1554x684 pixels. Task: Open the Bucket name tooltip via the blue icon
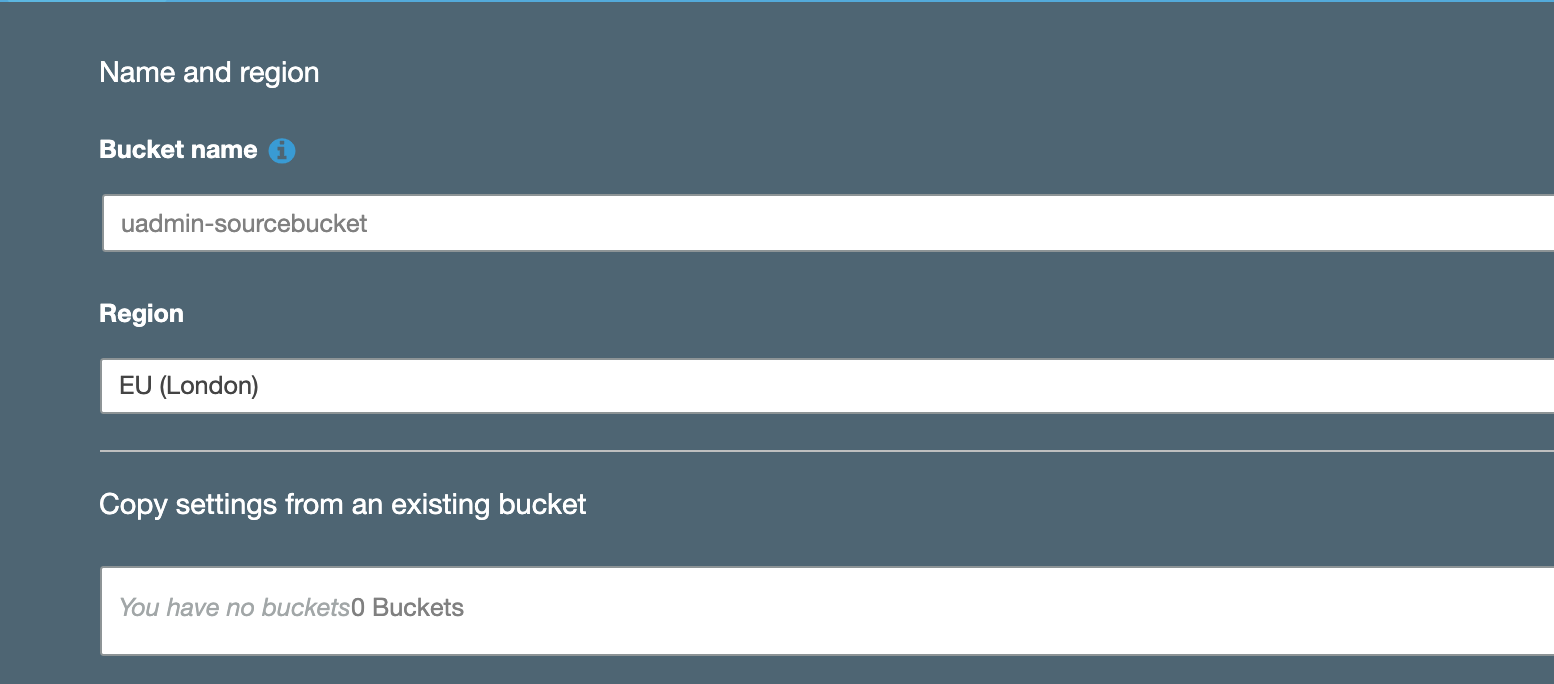(282, 149)
